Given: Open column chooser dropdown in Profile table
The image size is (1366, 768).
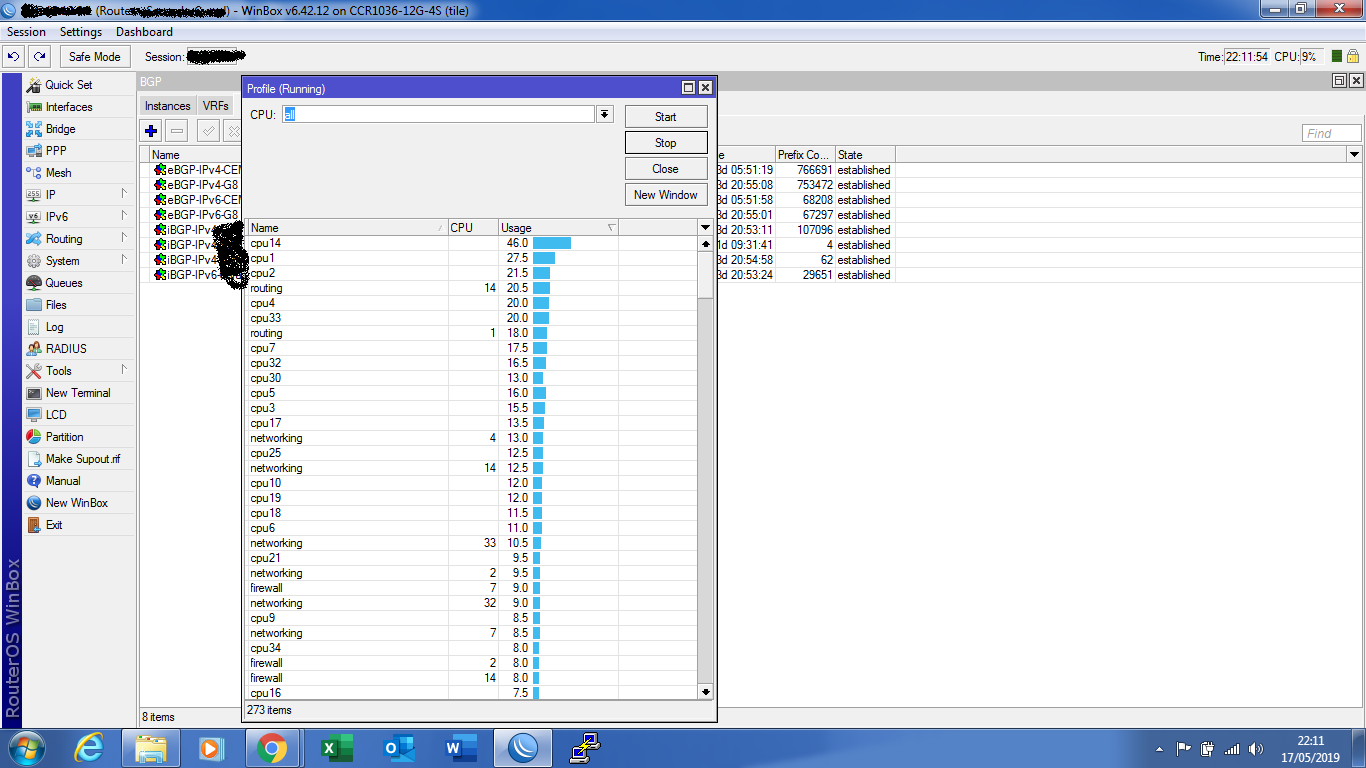Looking at the screenshot, I should [705, 228].
